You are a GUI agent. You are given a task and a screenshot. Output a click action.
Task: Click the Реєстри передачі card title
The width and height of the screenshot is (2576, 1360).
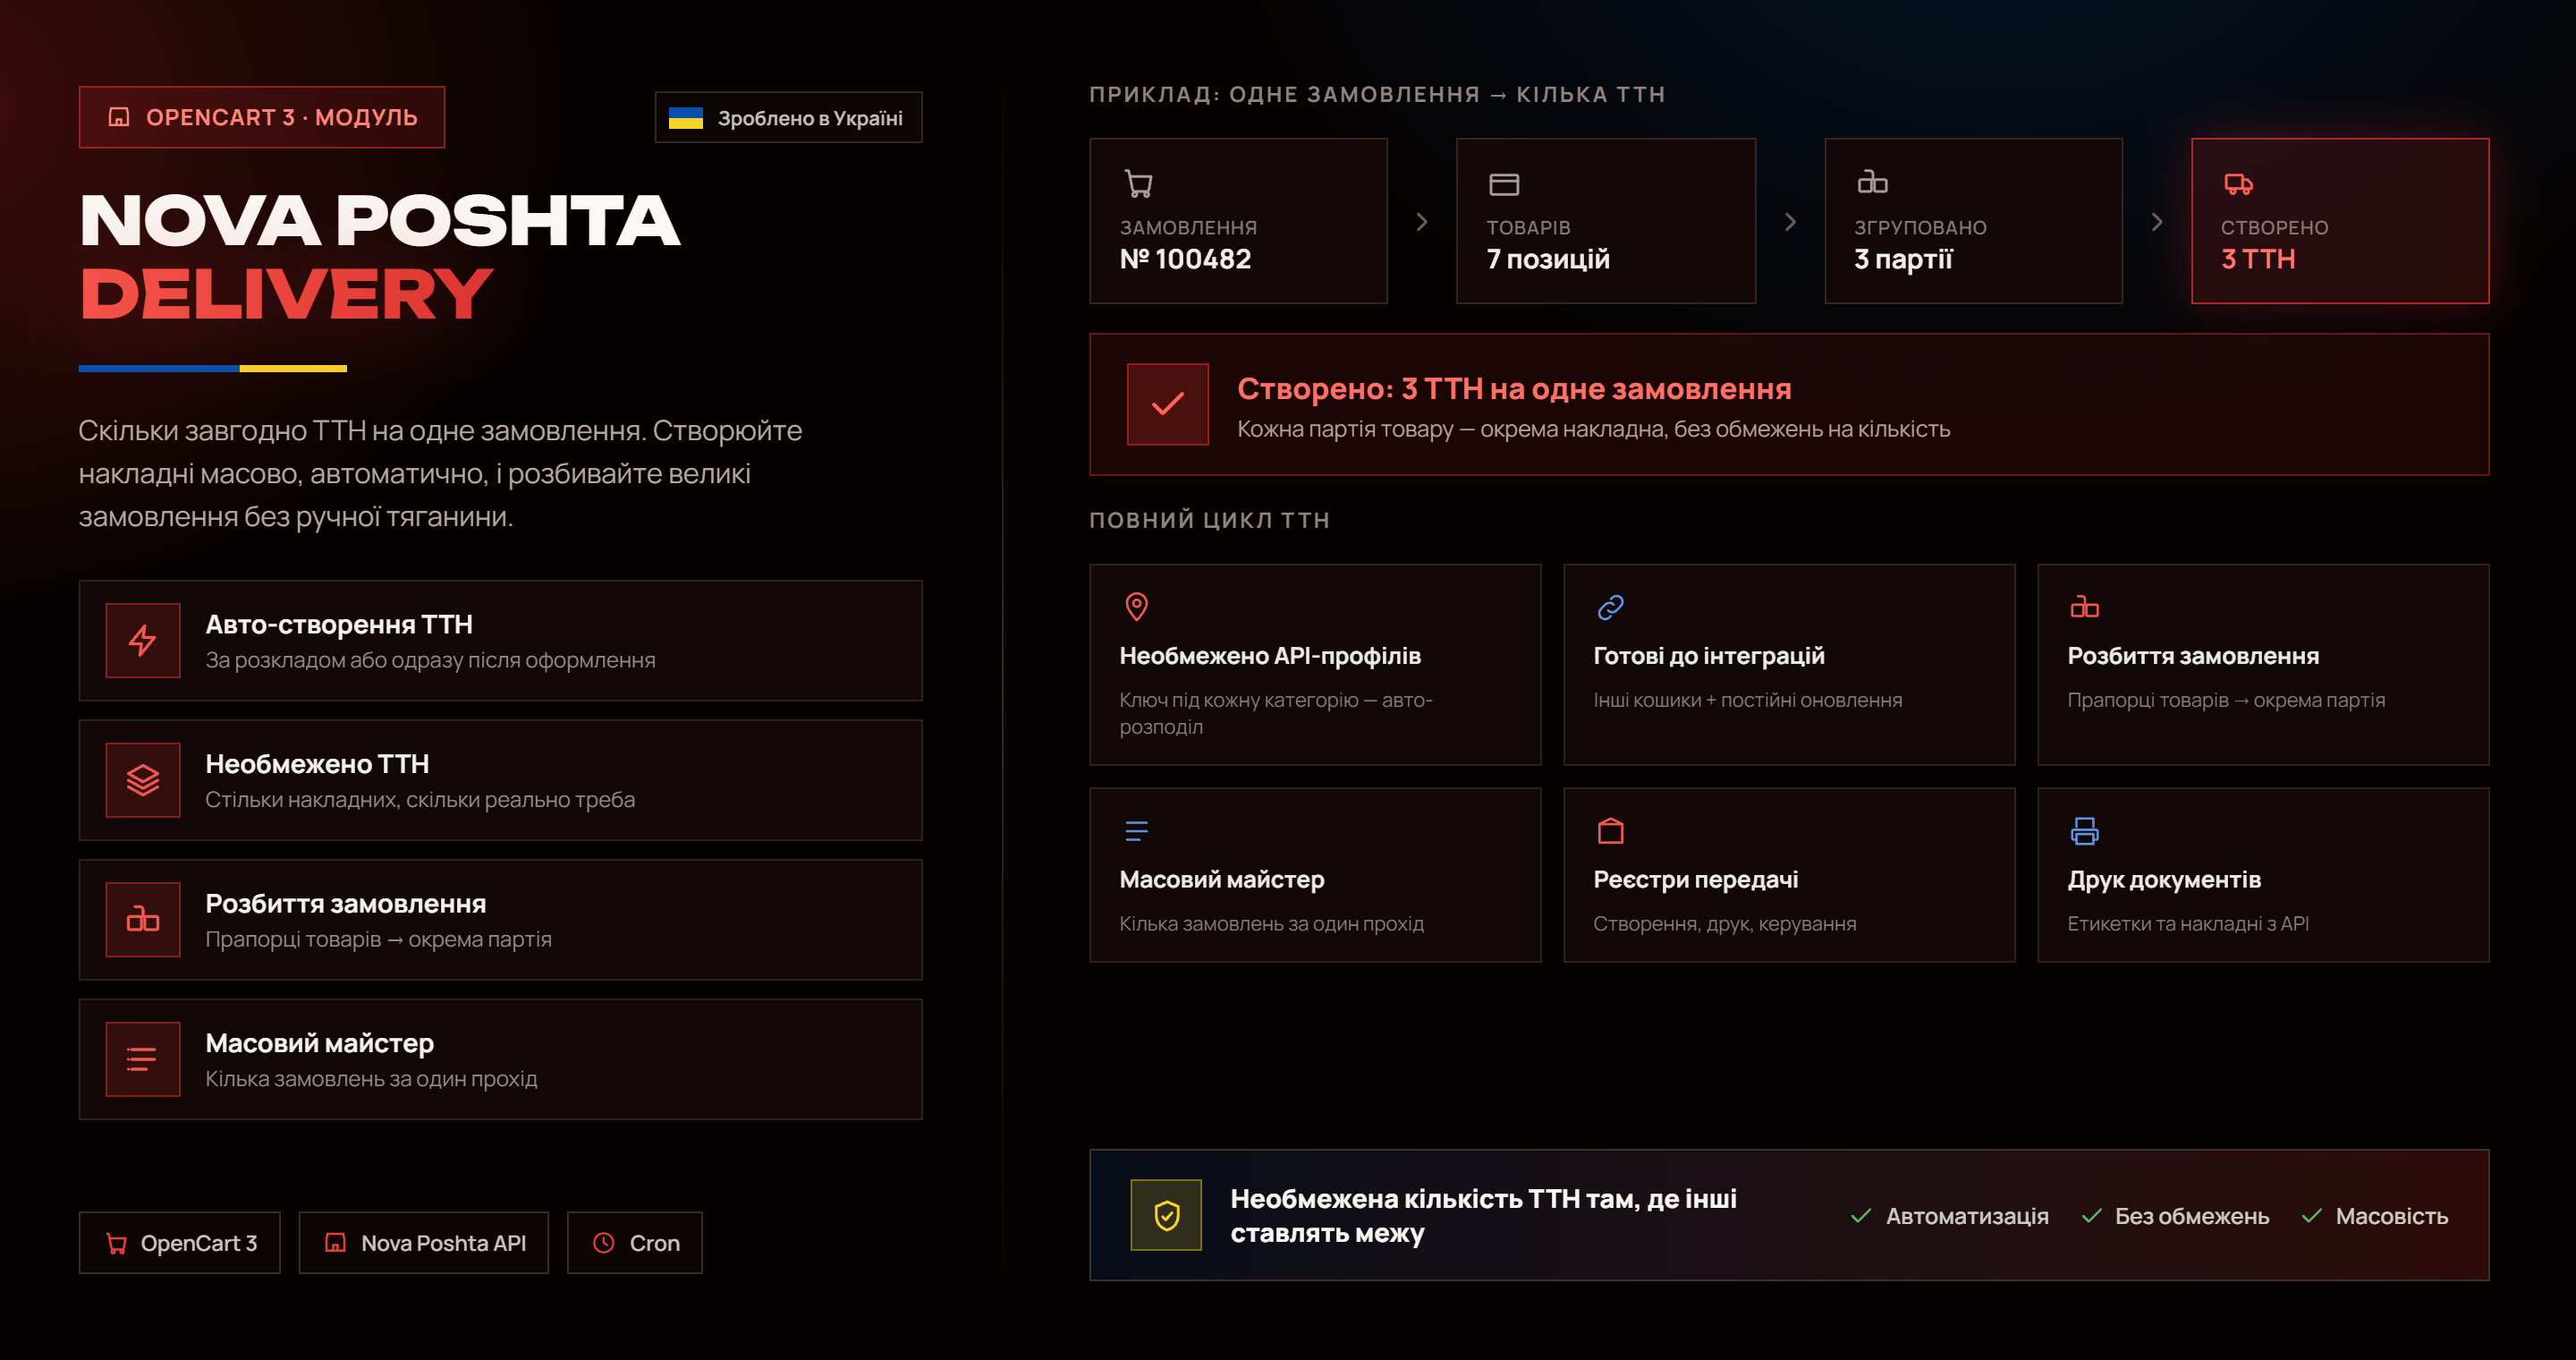tap(1696, 880)
